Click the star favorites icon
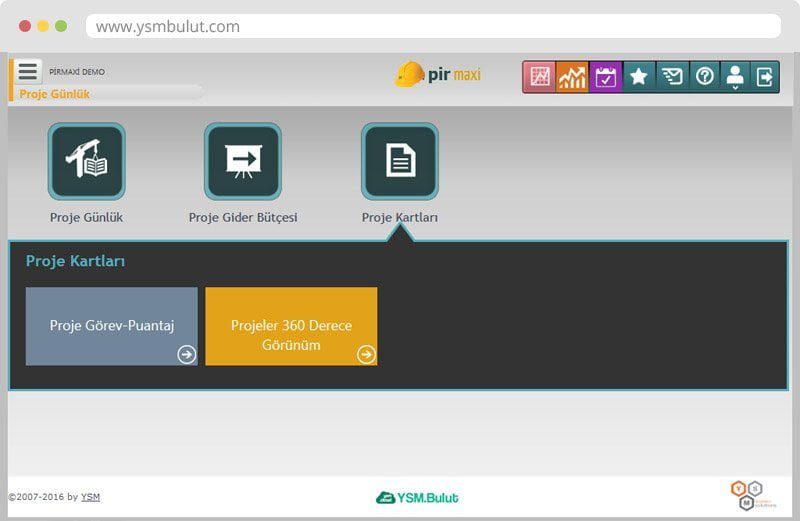 639,77
